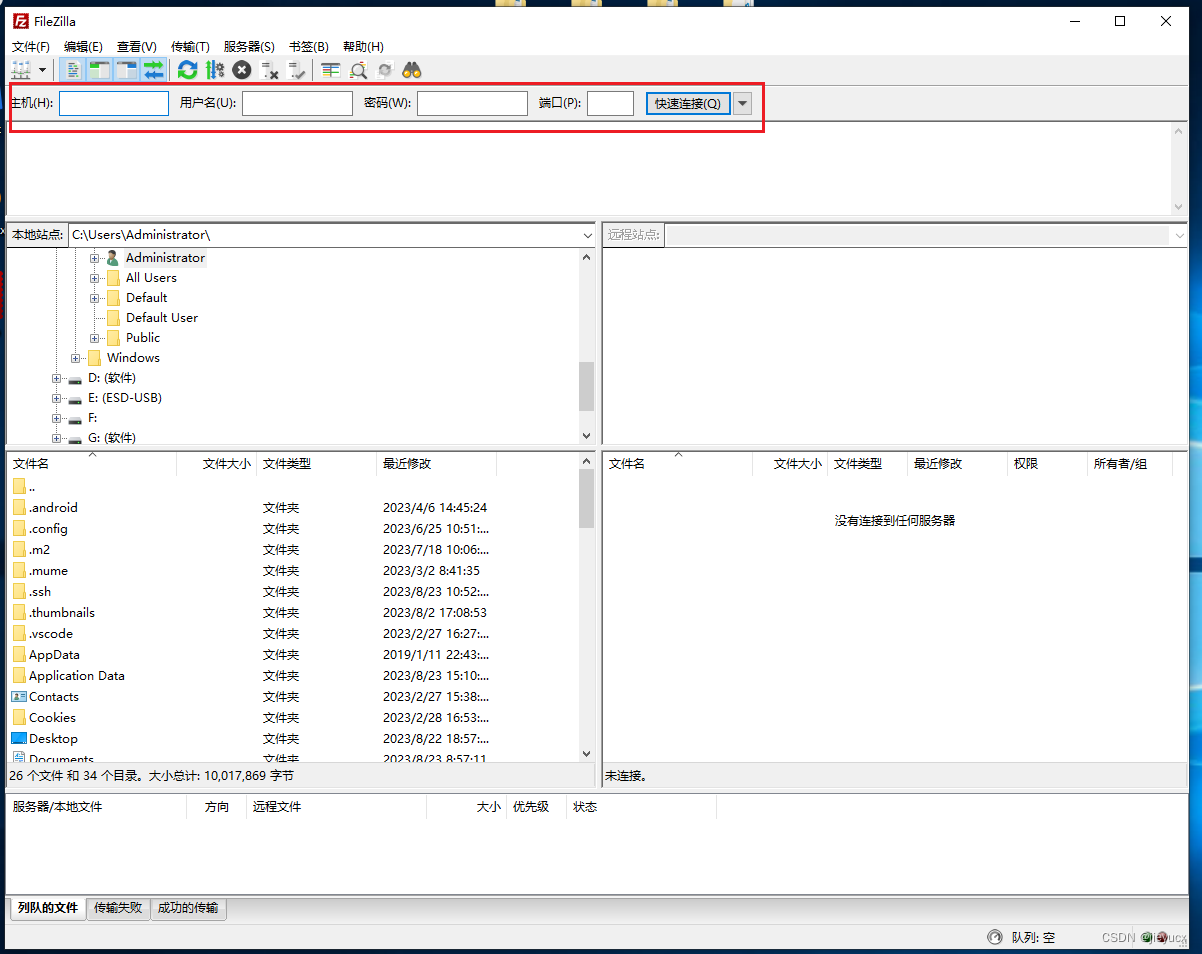This screenshot has height=954, width=1202.
Task: Open the local site path dropdown
Action: click(587, 235)
